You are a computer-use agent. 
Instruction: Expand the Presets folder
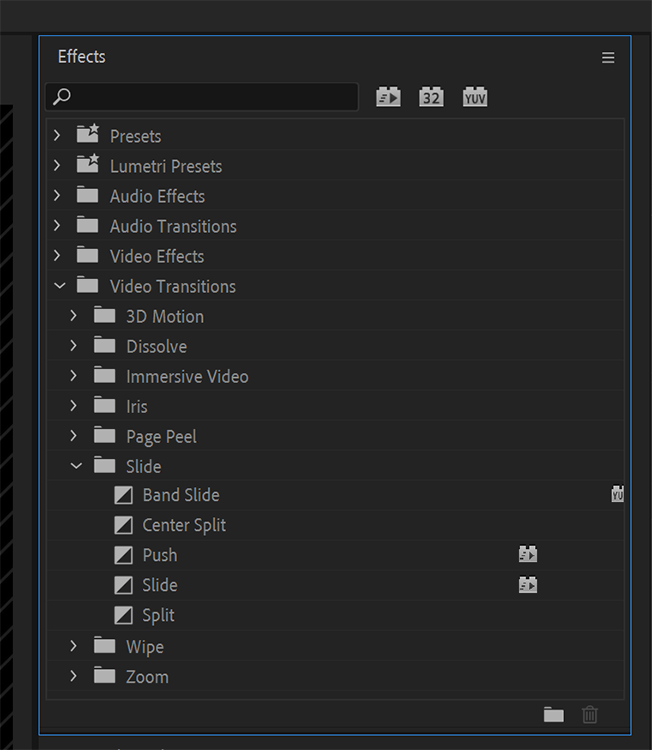click(x=58, y=136)
